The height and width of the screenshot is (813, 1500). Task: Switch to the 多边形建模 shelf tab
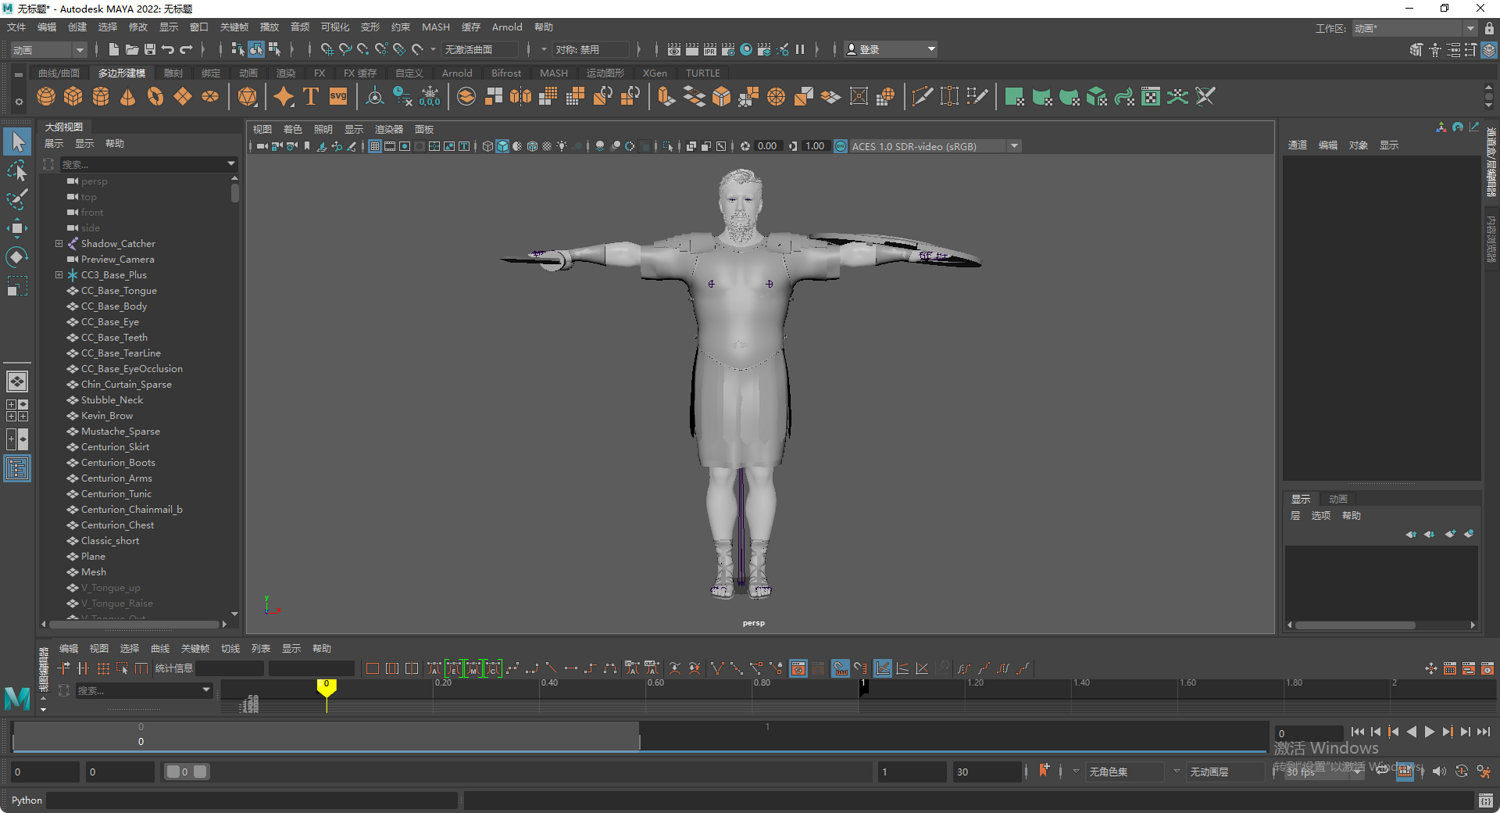click(x=121, y=73)
